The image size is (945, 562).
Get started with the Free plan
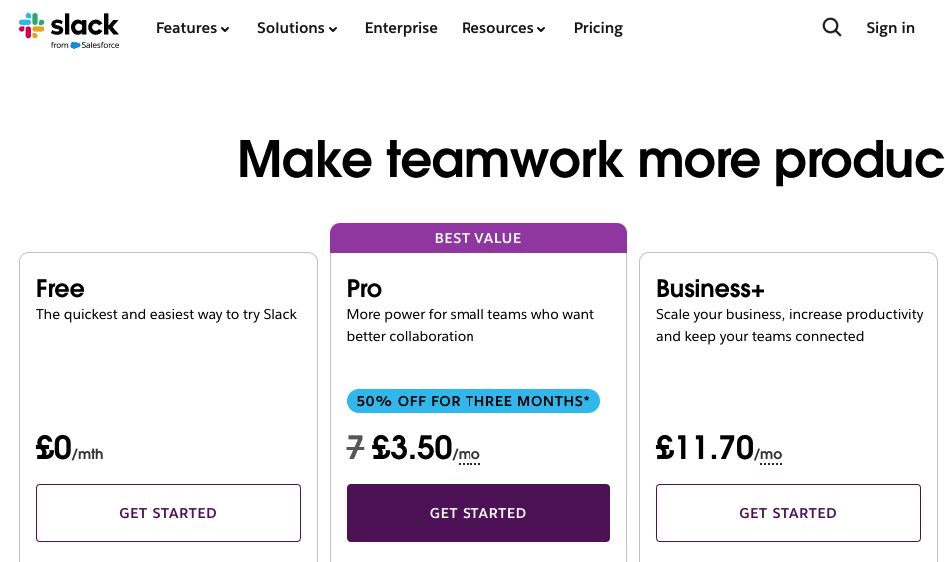(x=168, y=513)
